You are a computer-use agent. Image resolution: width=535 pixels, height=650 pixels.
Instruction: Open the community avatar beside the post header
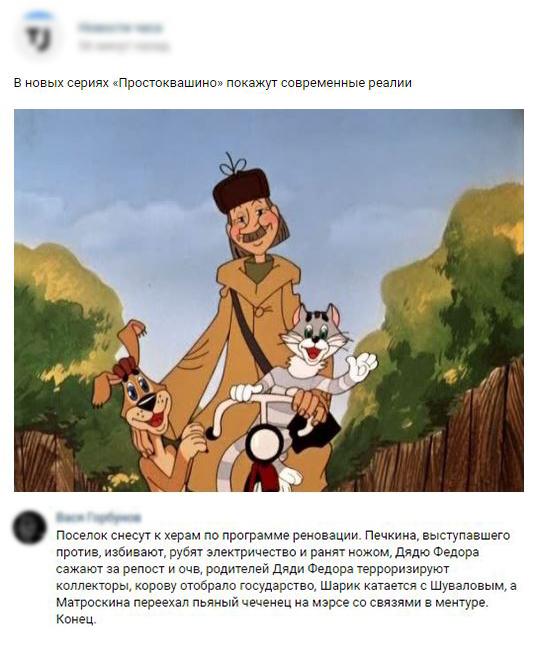click(x=38, y=36)
